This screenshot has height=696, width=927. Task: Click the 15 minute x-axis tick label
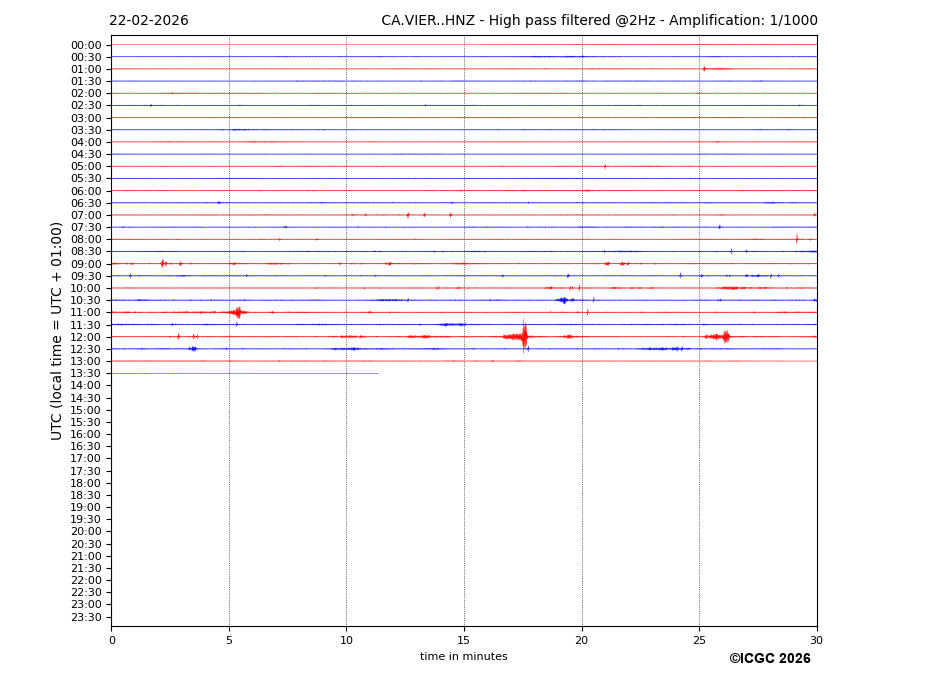pyautogui.click(x=464, y=640)
